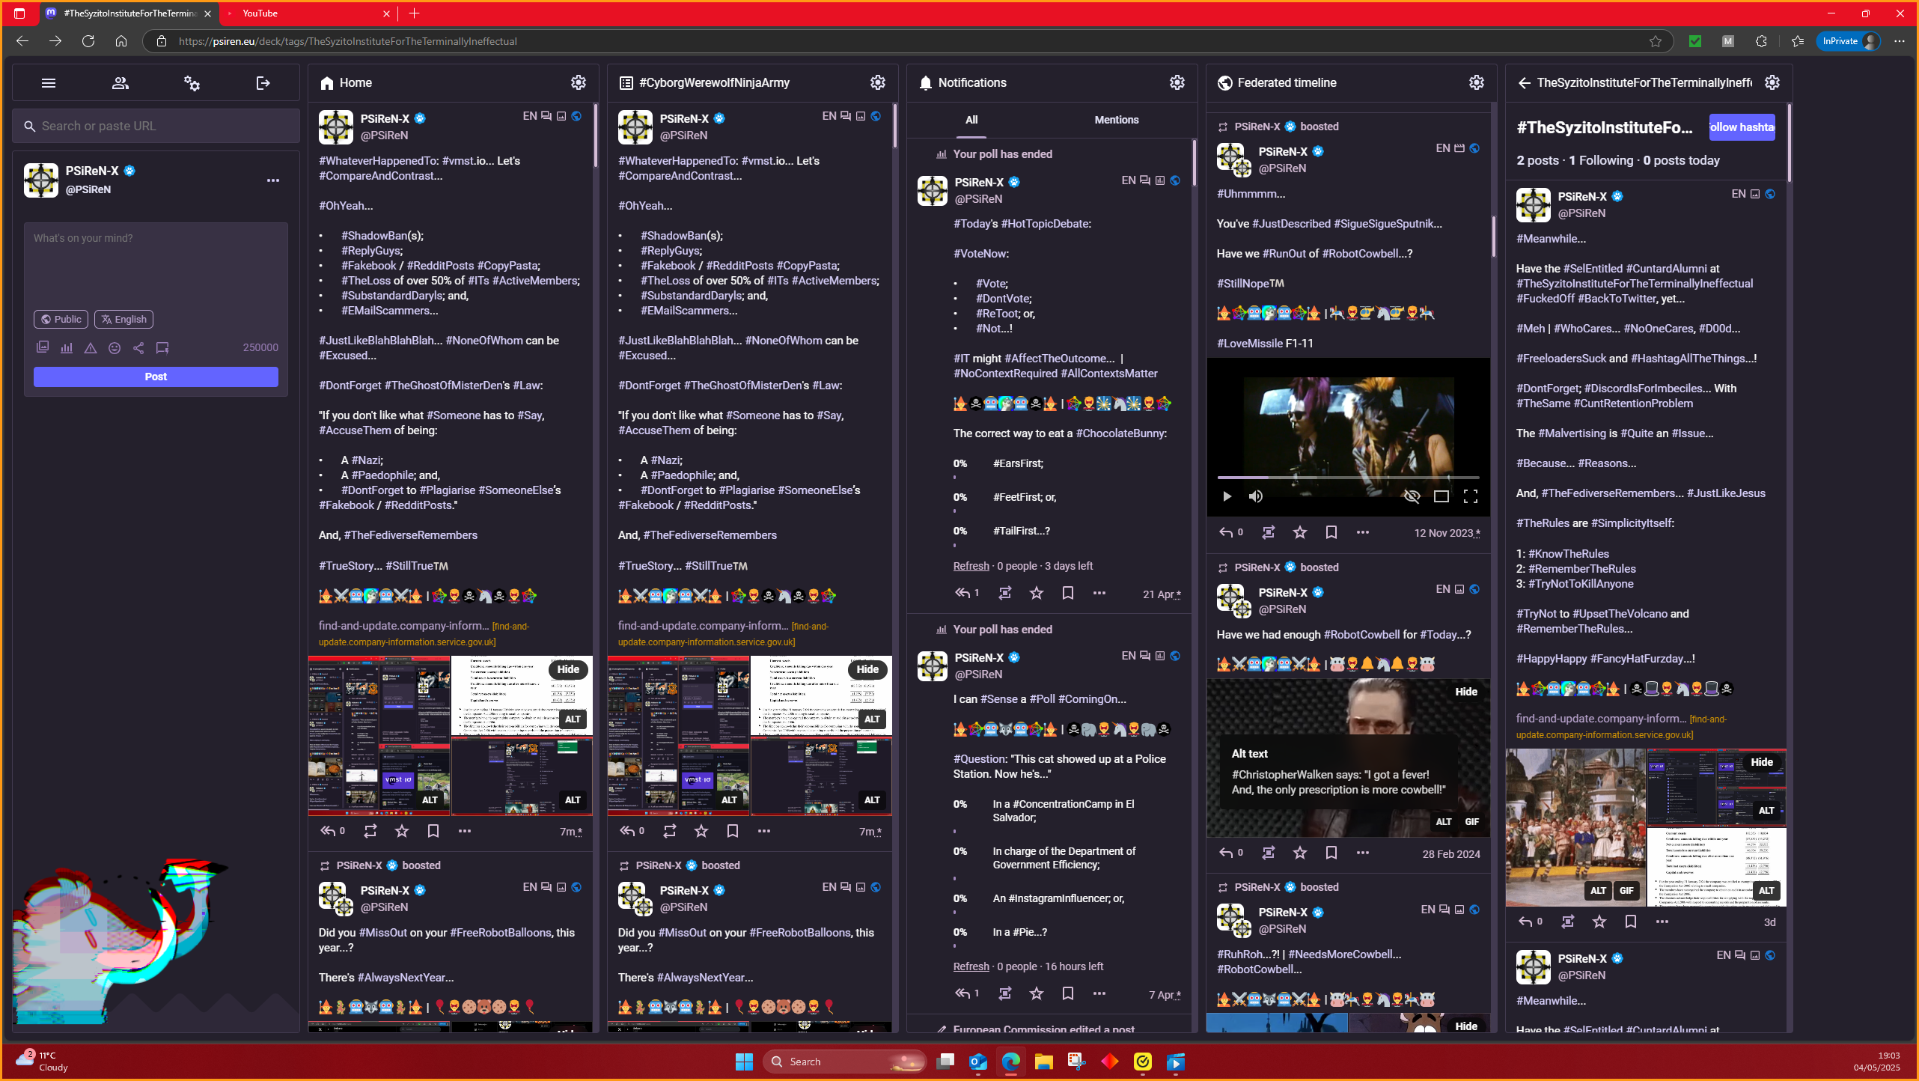The height and width of the screenshot is (1081, 1919).
Task: Reply to the Home column post from 7m ago
Action: [x=327, y=831]
